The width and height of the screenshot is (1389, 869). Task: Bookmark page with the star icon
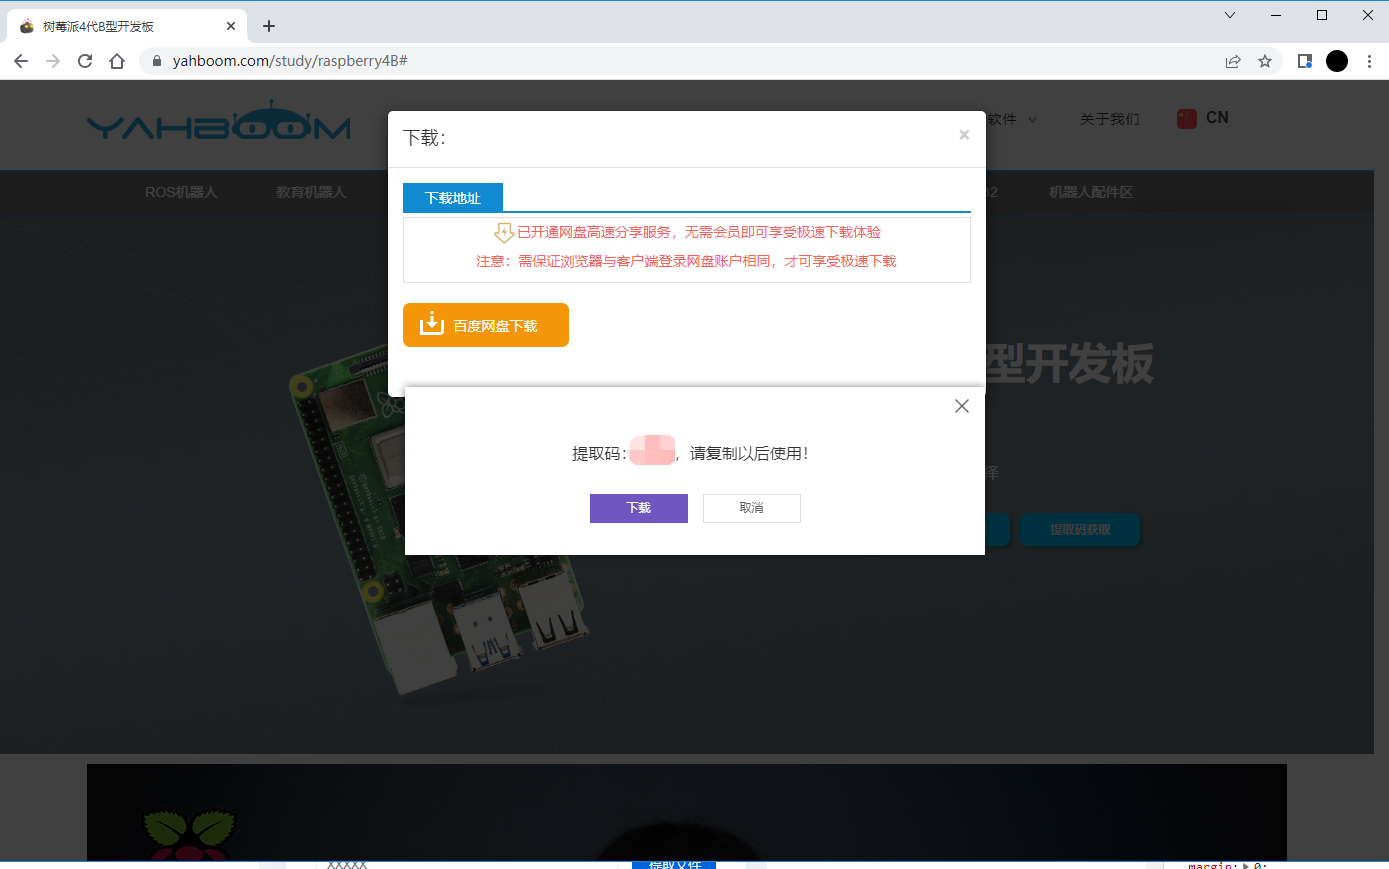click(x=1265, y=61)
